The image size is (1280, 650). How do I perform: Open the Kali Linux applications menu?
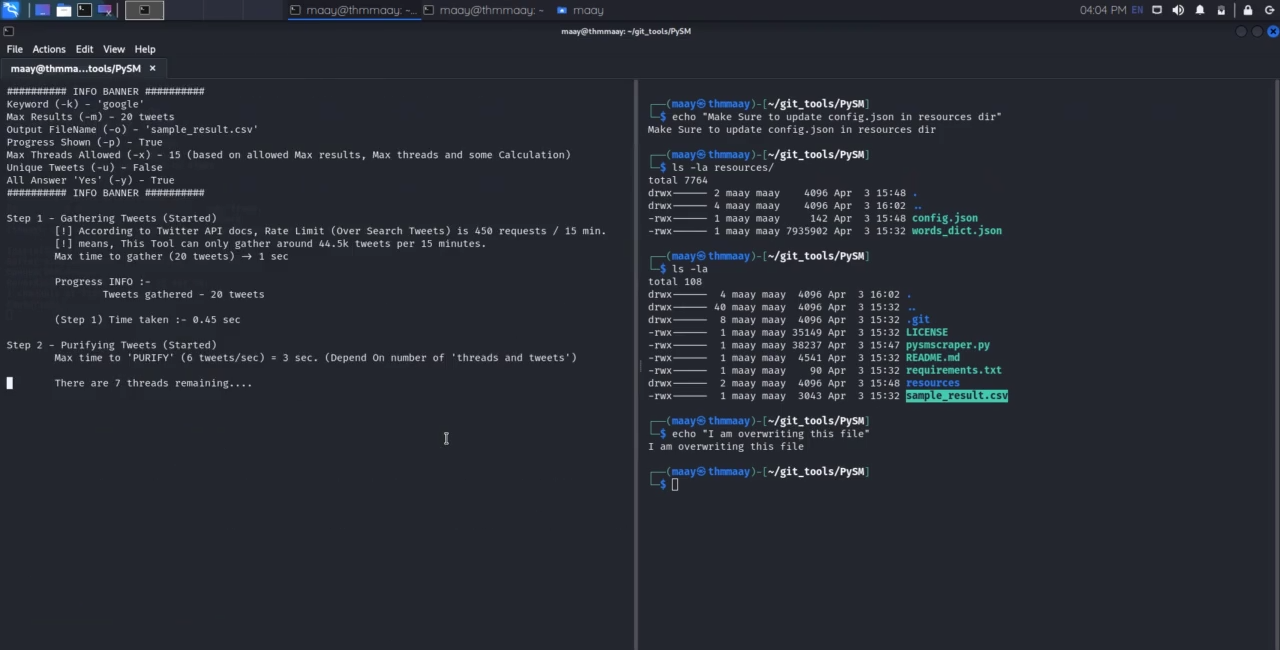10,10
